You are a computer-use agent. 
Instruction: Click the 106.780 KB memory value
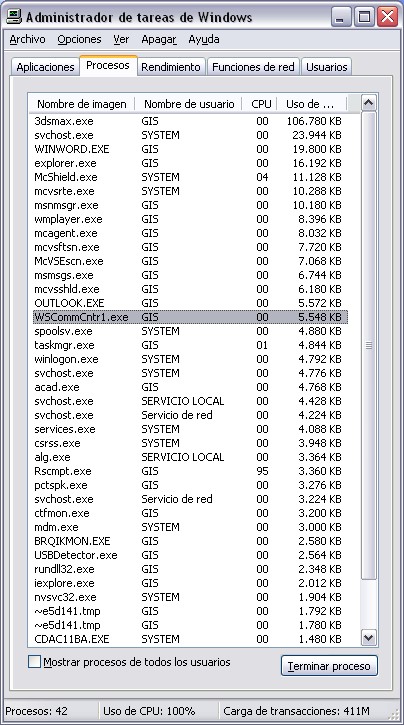(x=314, y=121)
